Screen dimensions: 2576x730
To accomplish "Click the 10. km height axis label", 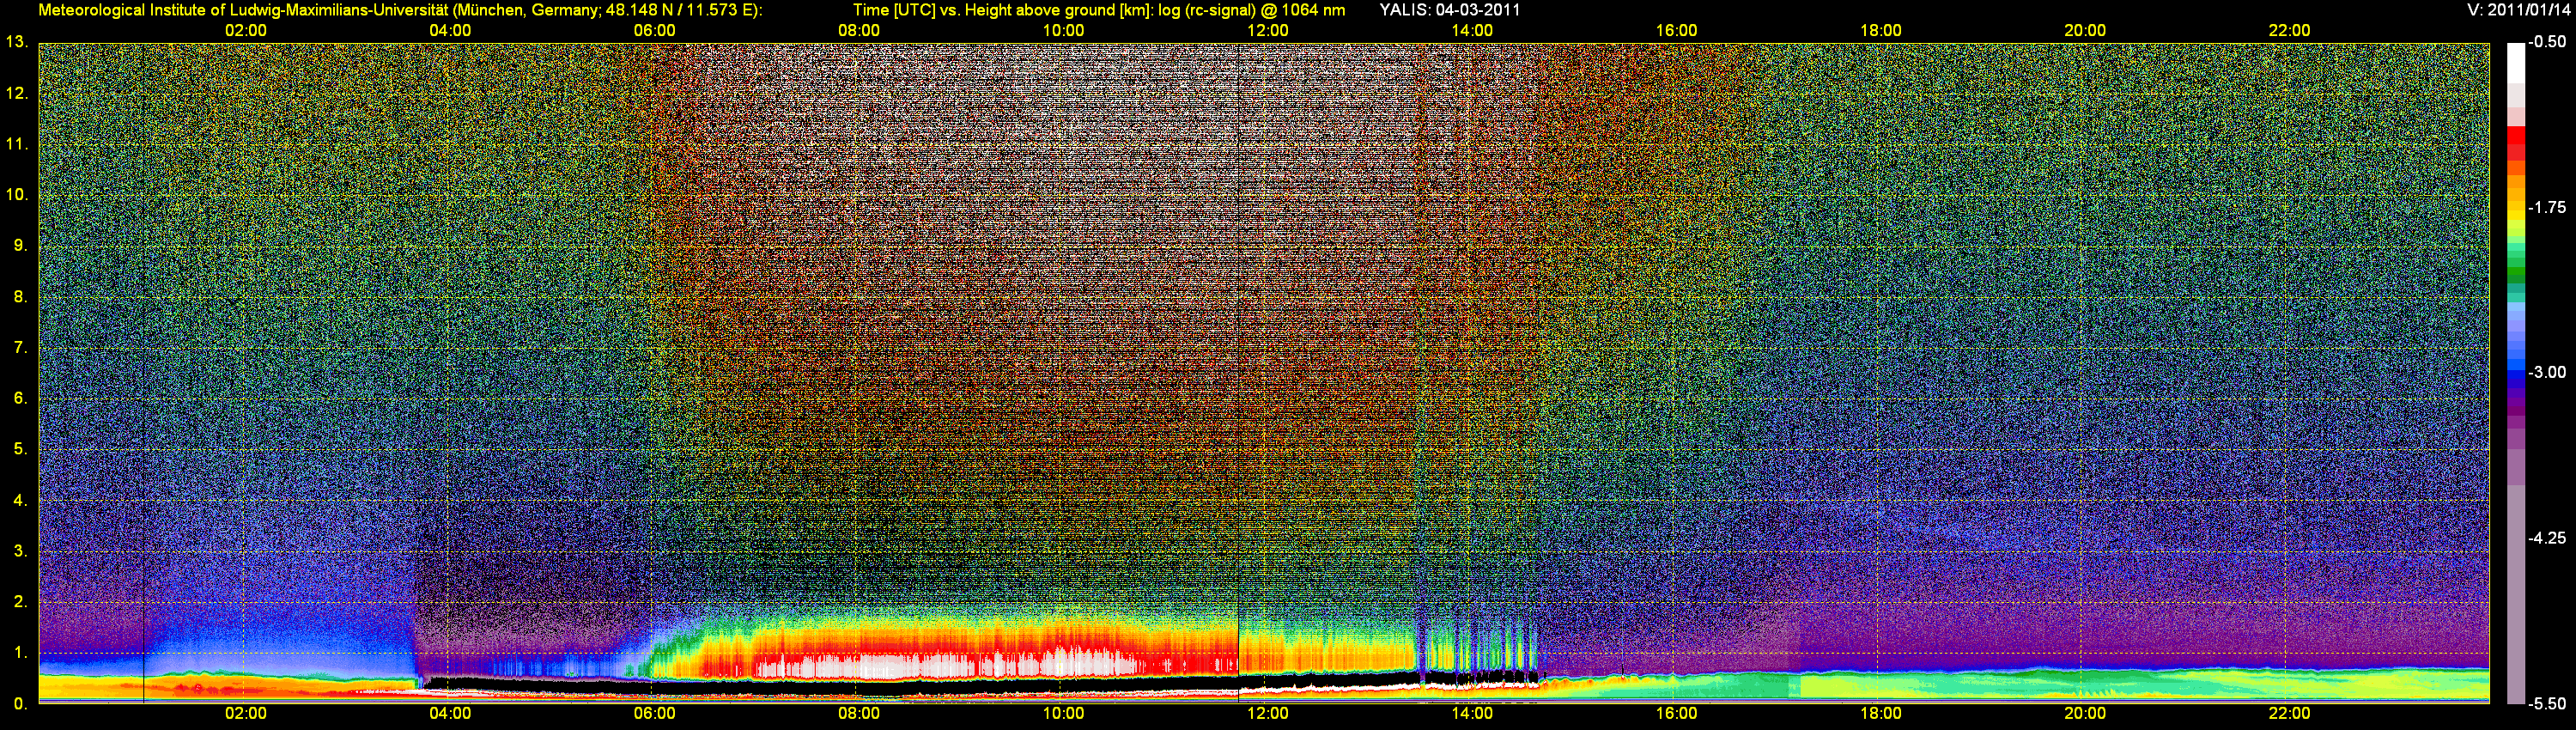I will click(x=17, y=195).
